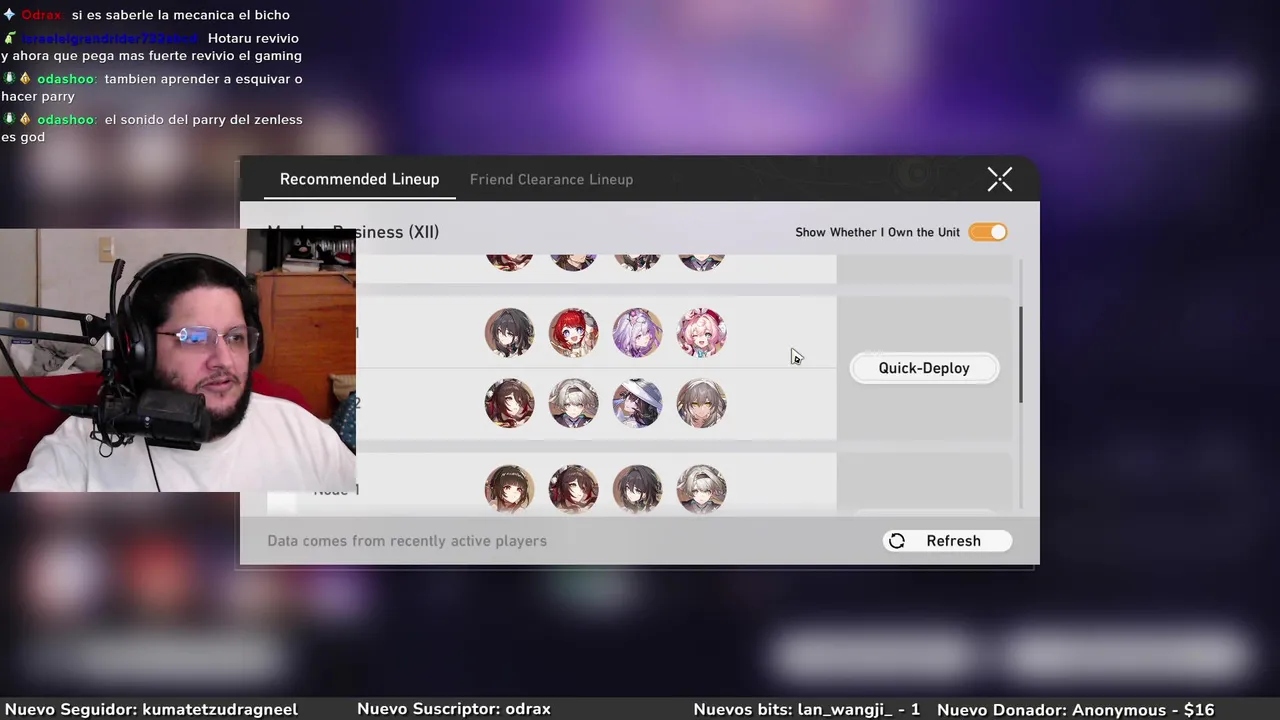Toggle the Show Whether I Own the Unit switch
Viewport: 1280px width, 720px height.
(x=988, y=232)
